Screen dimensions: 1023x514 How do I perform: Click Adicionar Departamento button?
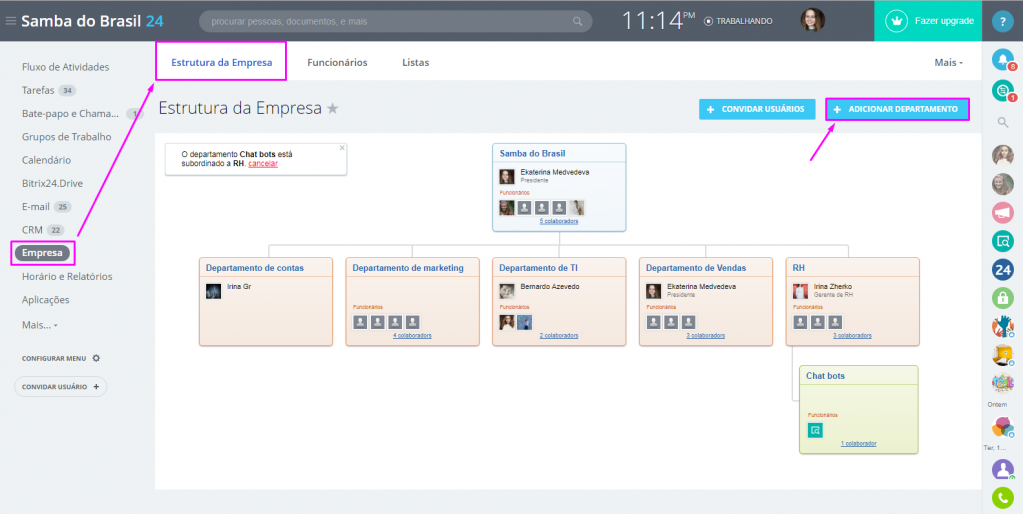[x=897, y=110]
